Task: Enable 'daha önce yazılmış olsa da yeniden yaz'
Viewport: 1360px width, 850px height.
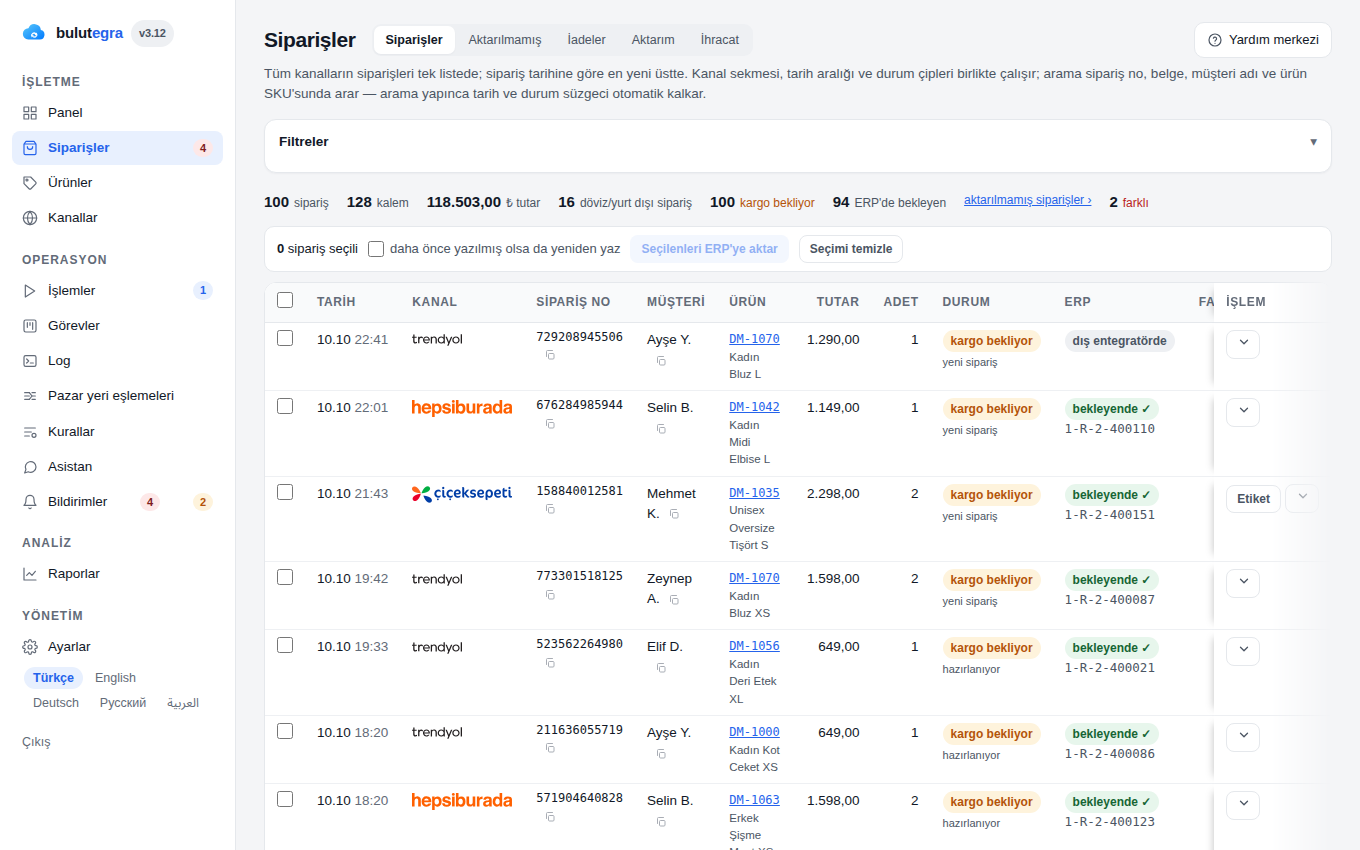Action: (376, 249)
